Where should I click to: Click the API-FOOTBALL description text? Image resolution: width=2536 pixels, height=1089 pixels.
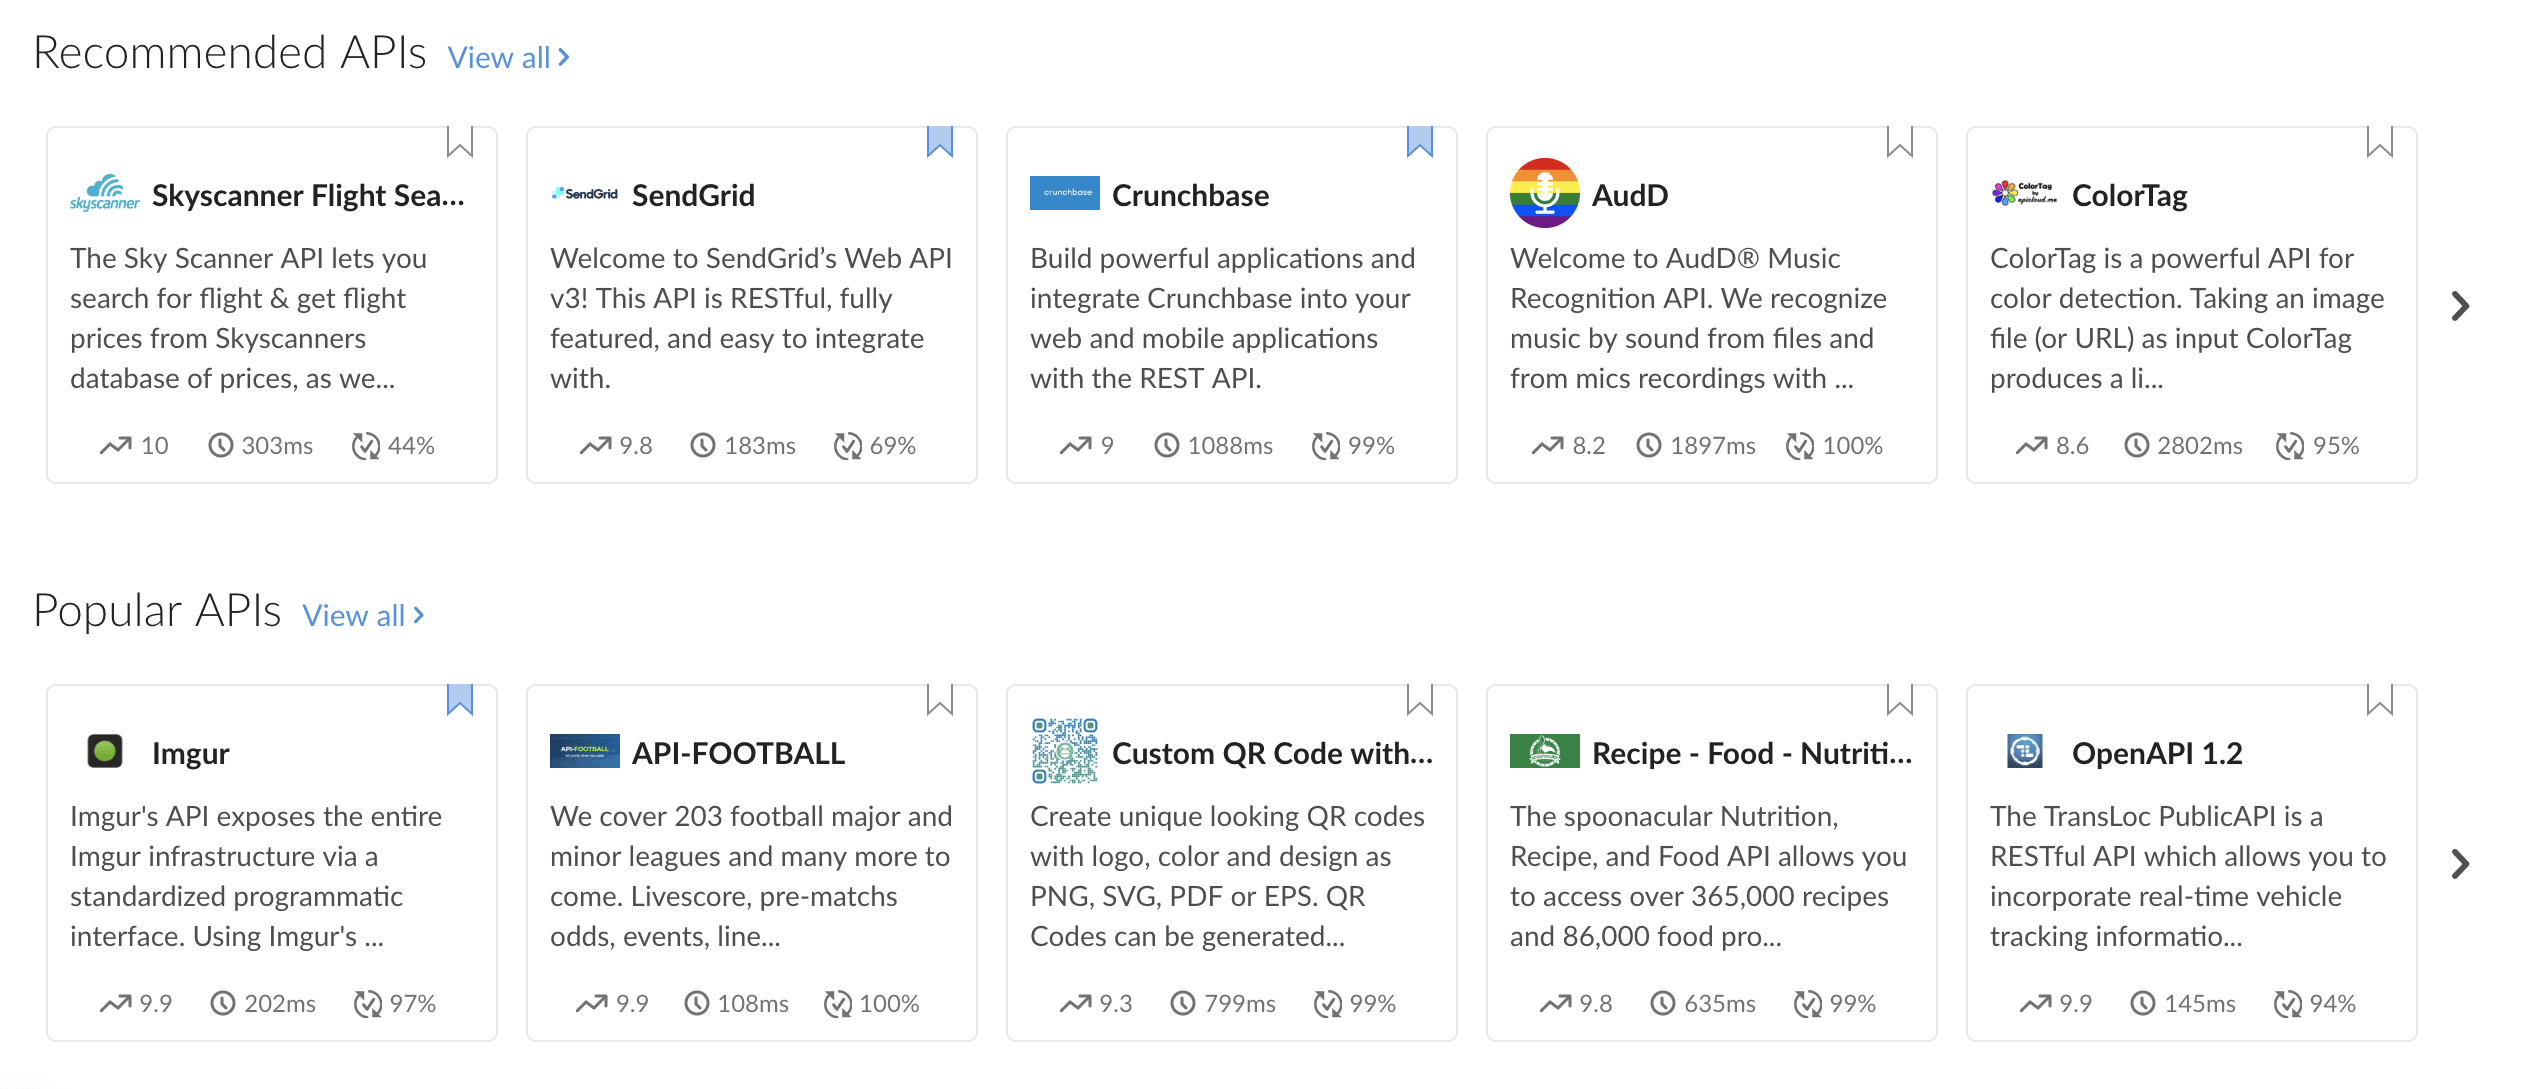(x=750, y=876)
